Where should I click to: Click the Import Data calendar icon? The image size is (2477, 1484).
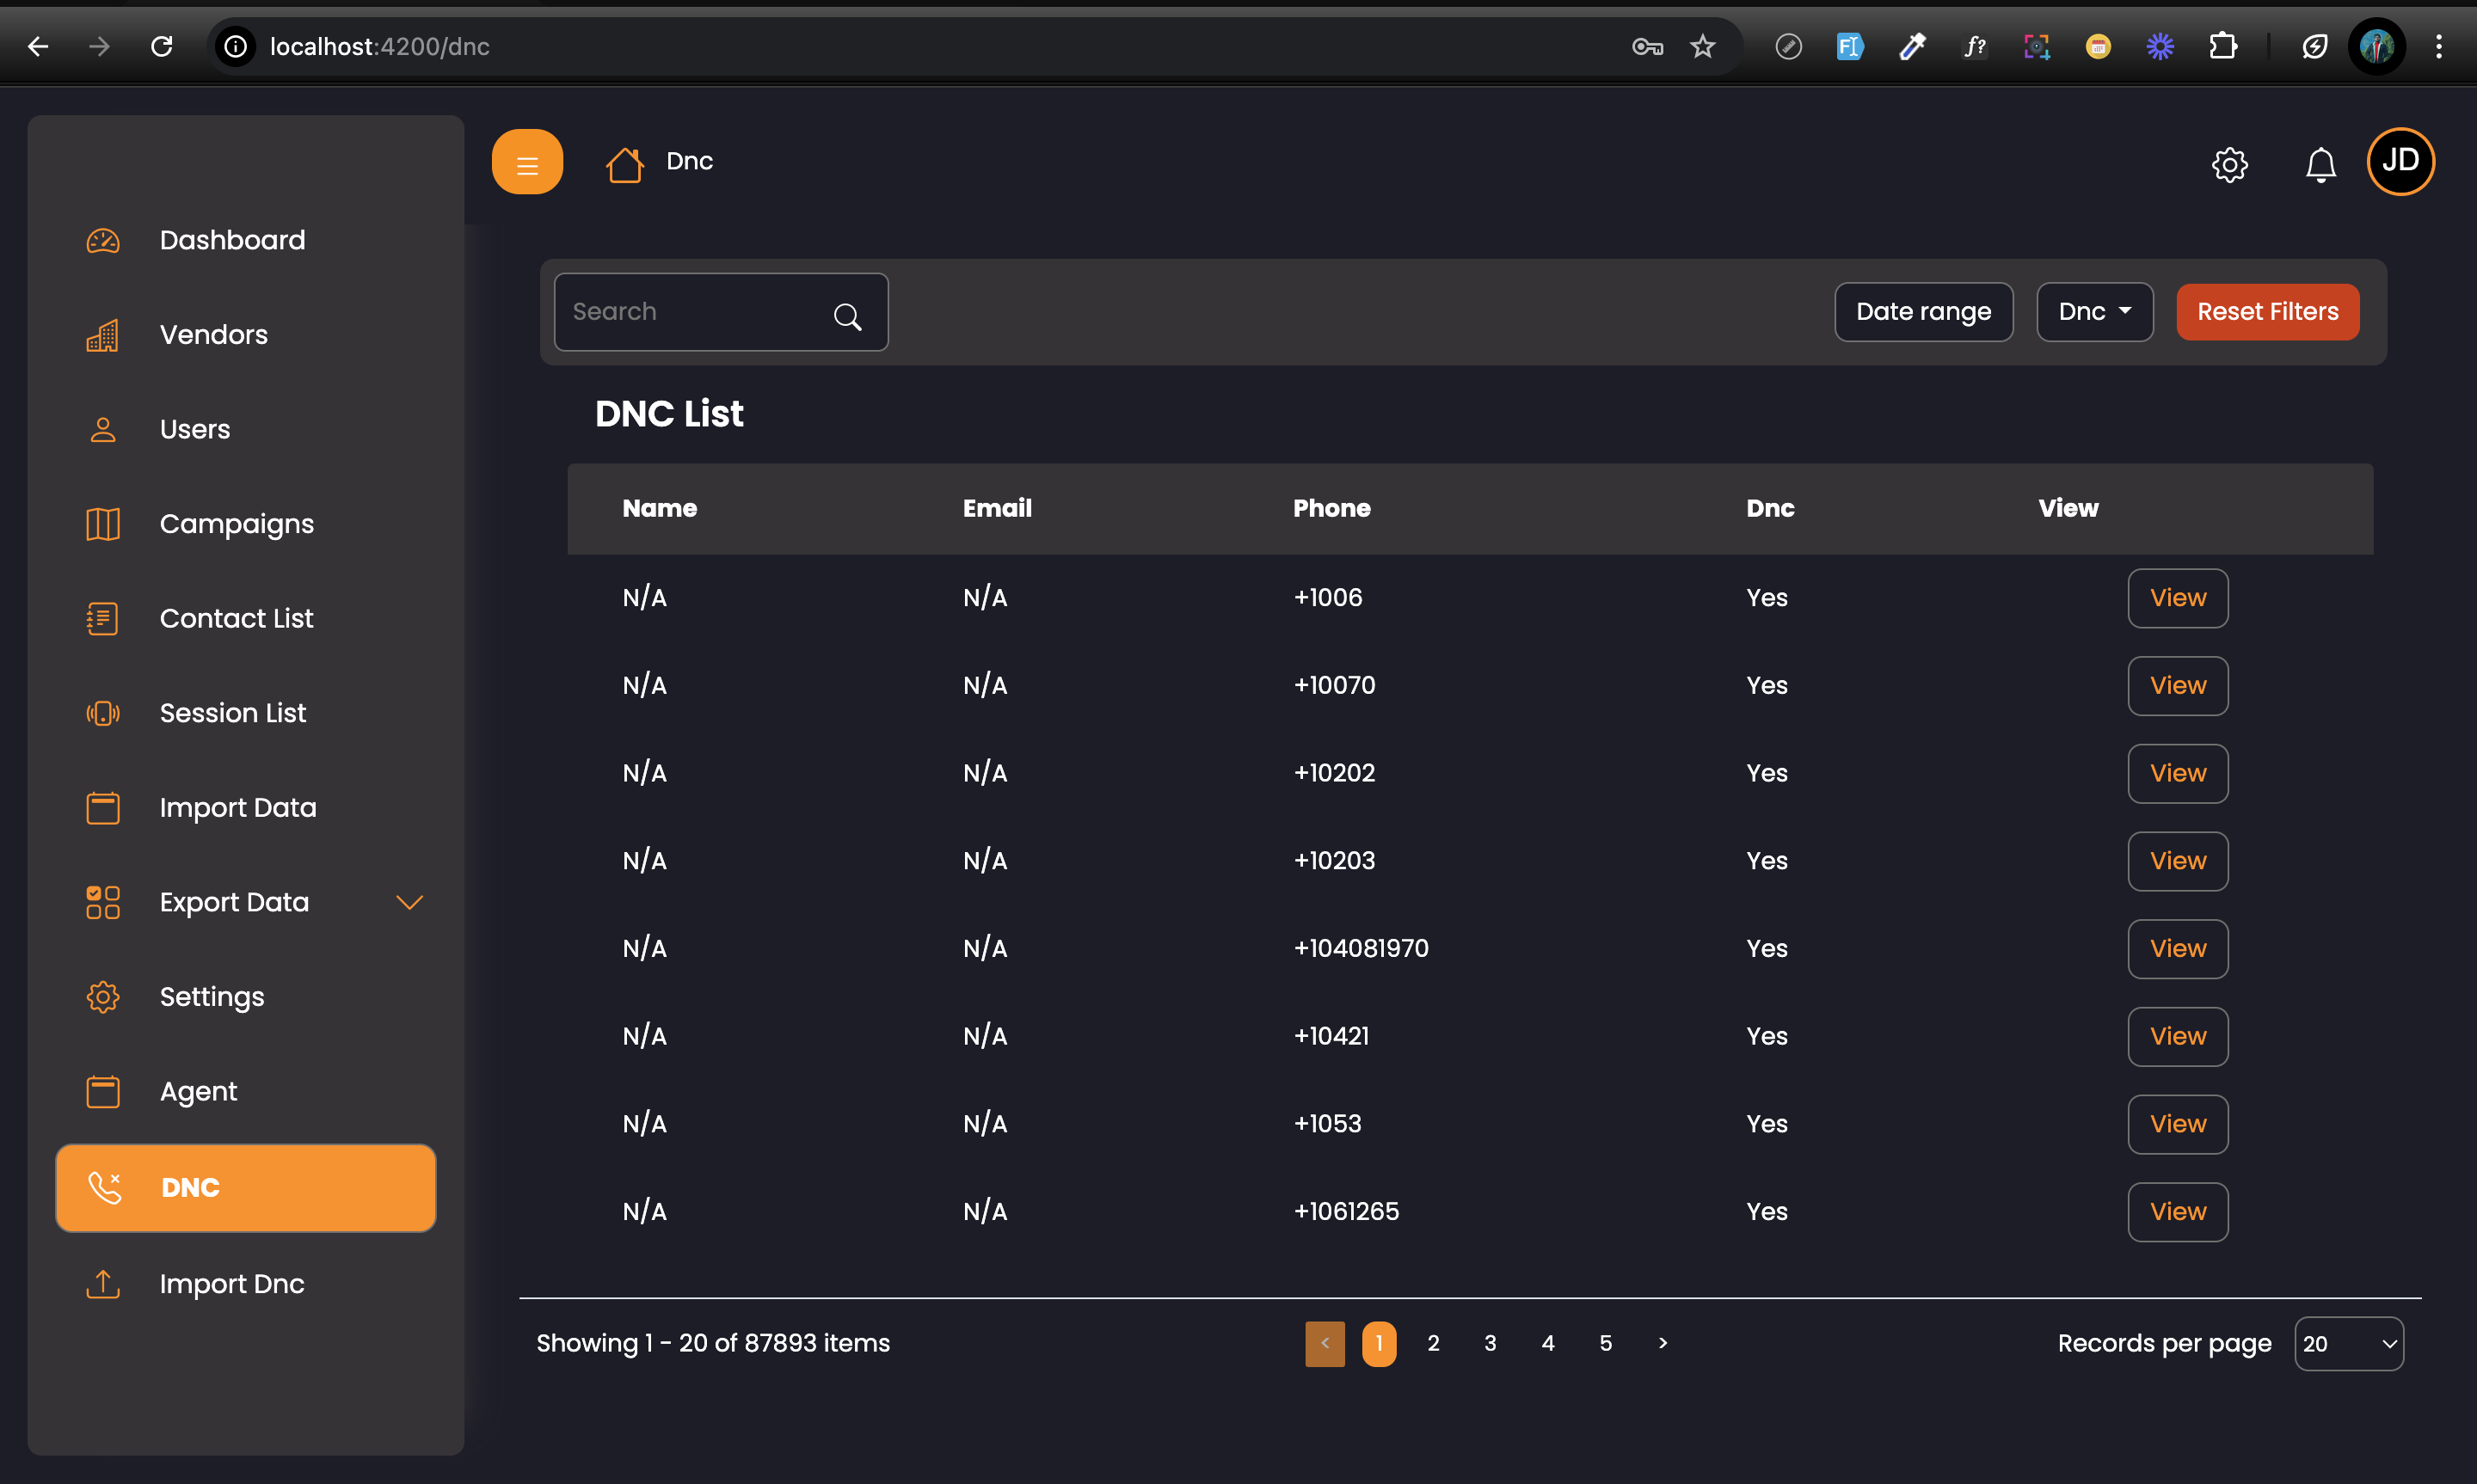tap(103, 808)
